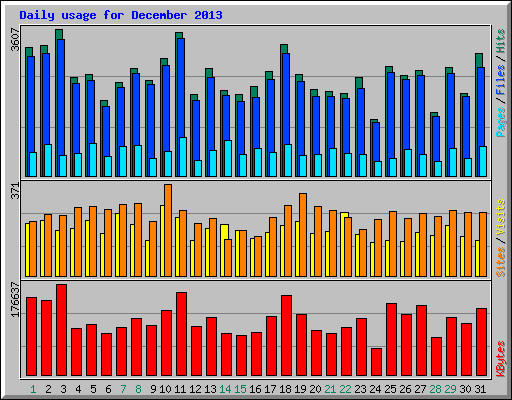This screenshot has height=400, width=512.
Task: Select the blue files bar for day 18
Action: [x=286, y=99]
